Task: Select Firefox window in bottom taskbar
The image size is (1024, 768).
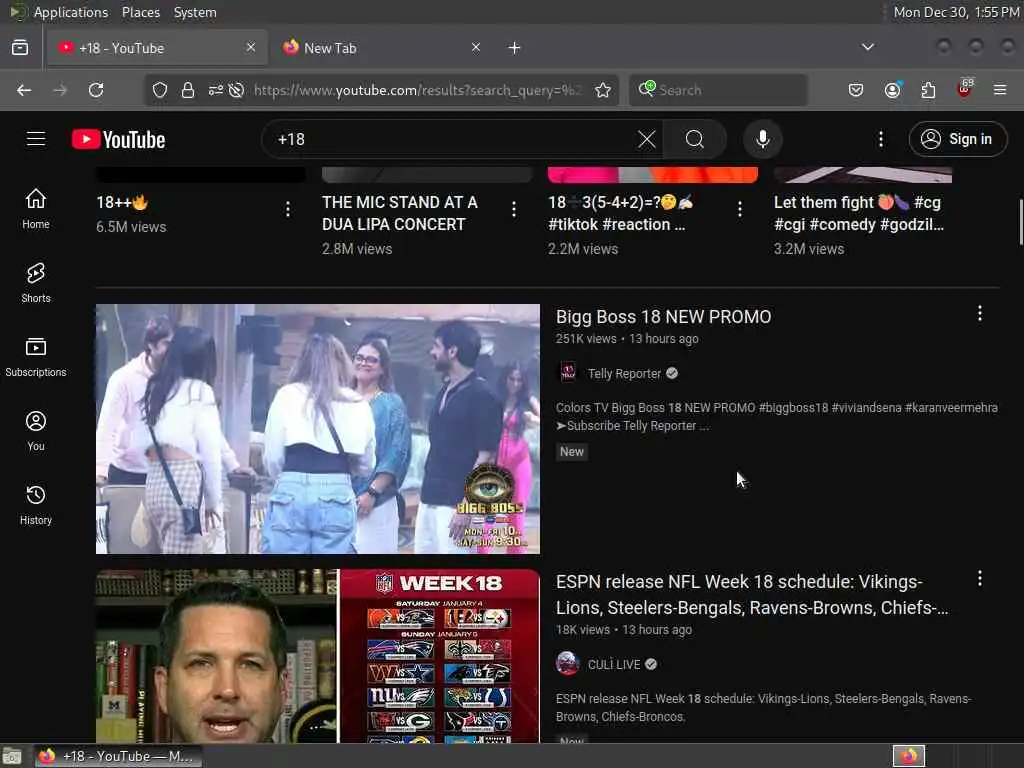Action: coord(118,756)
